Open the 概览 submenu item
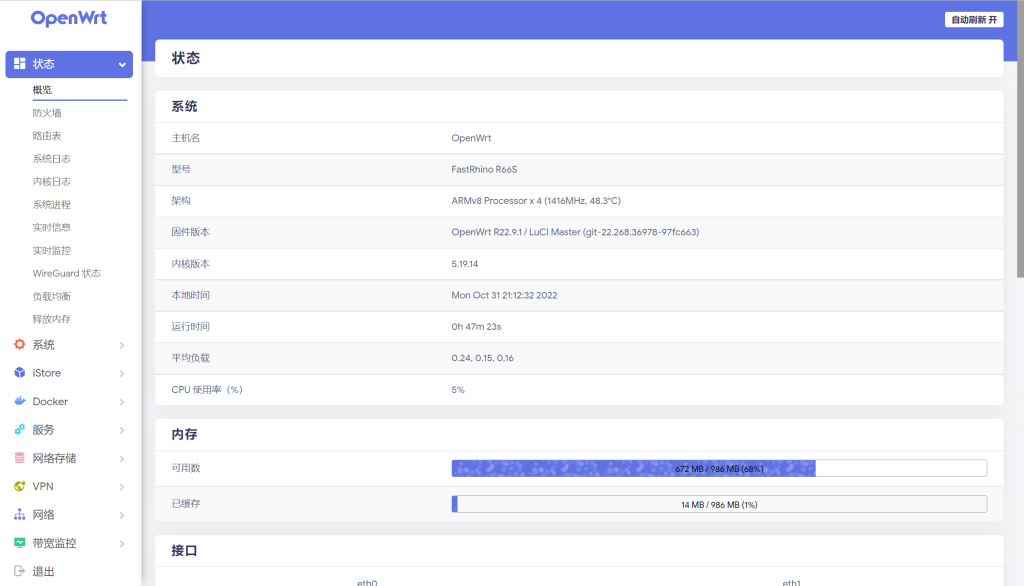This screenshot has width=1024, height=586. click(x=42, y=90)
